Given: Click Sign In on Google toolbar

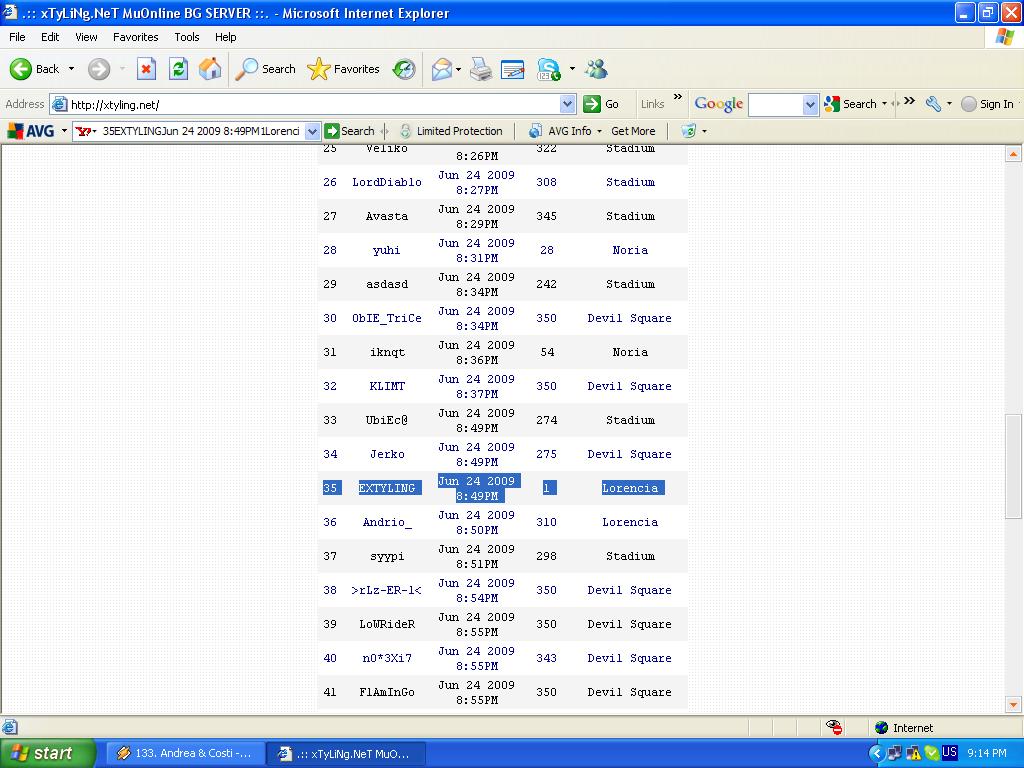Looking at the screenshot, I should tap(987, 104).
